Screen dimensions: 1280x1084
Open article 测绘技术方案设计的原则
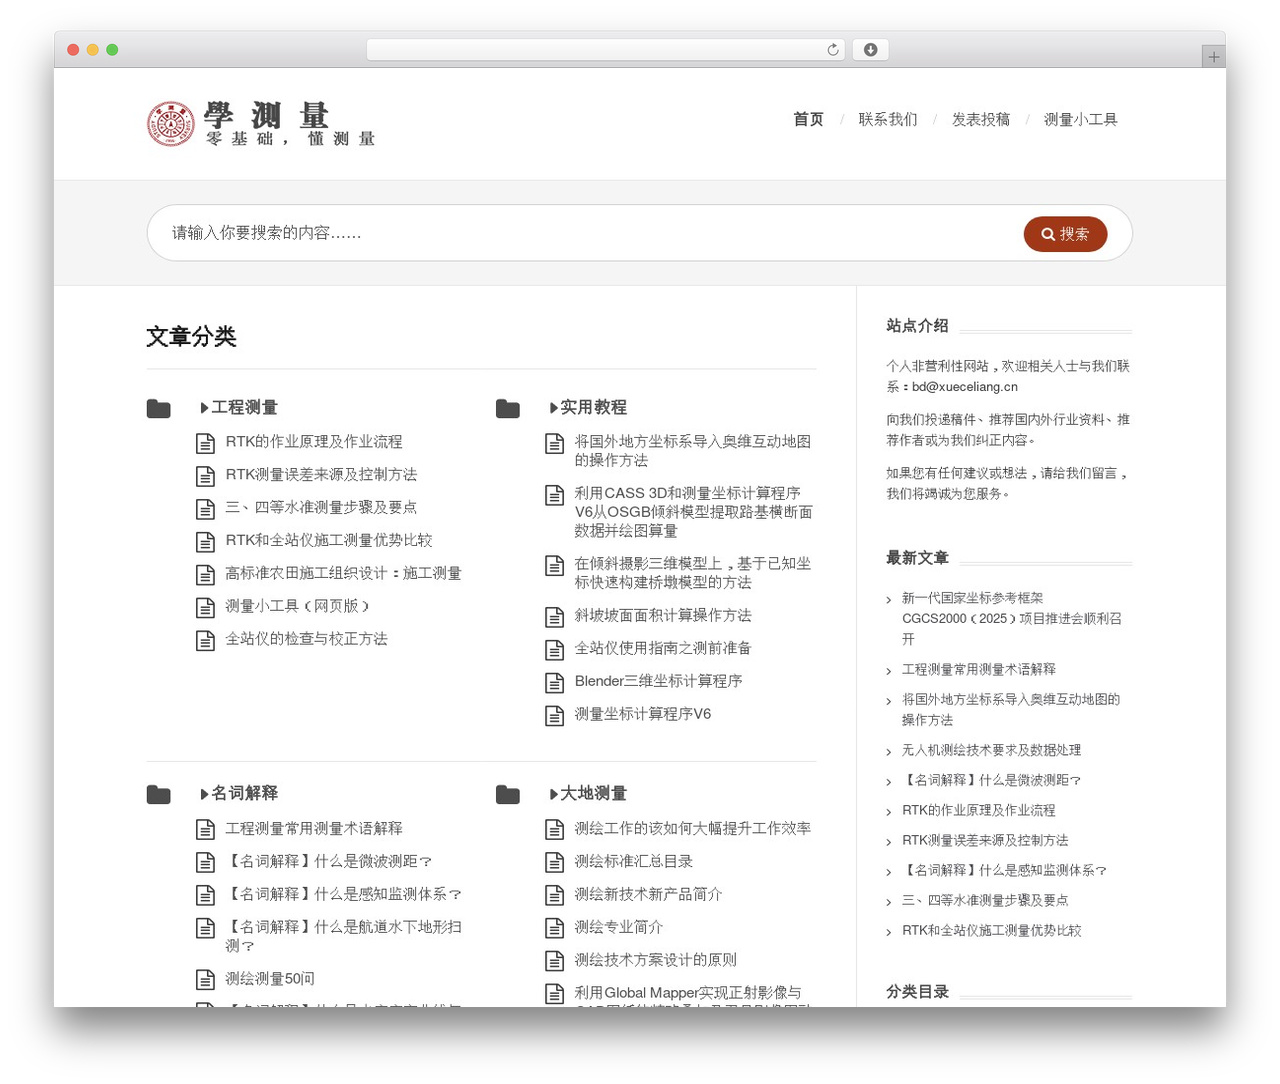[656, 960]
